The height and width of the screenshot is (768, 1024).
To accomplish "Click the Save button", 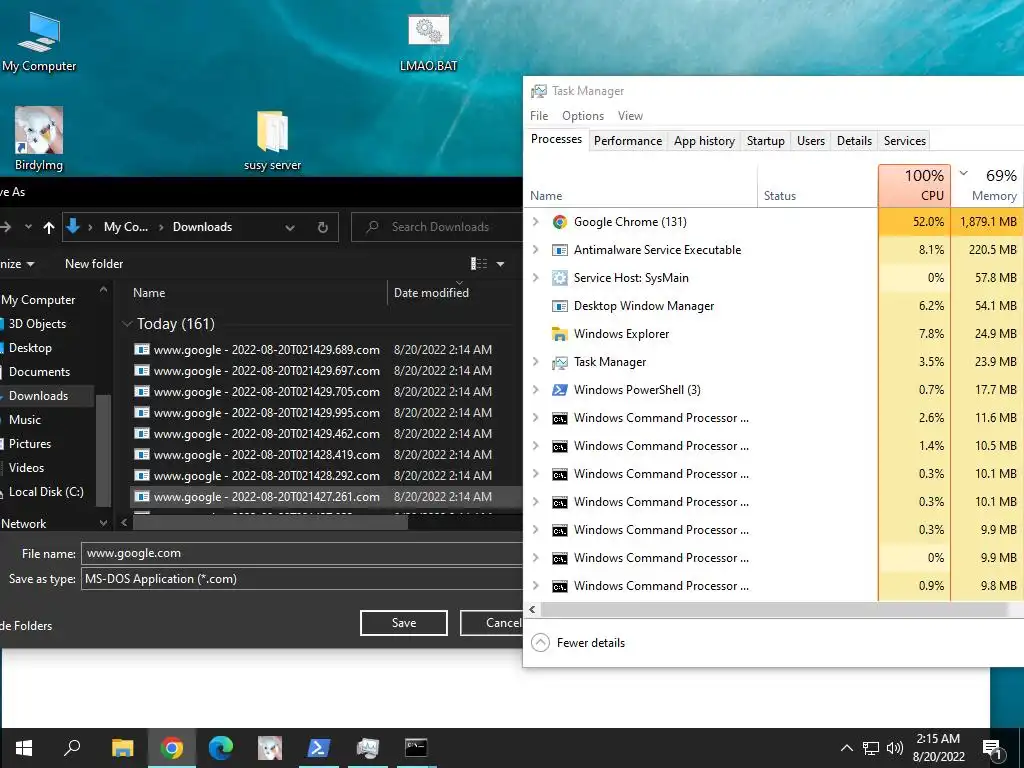I will click(404, 623).
